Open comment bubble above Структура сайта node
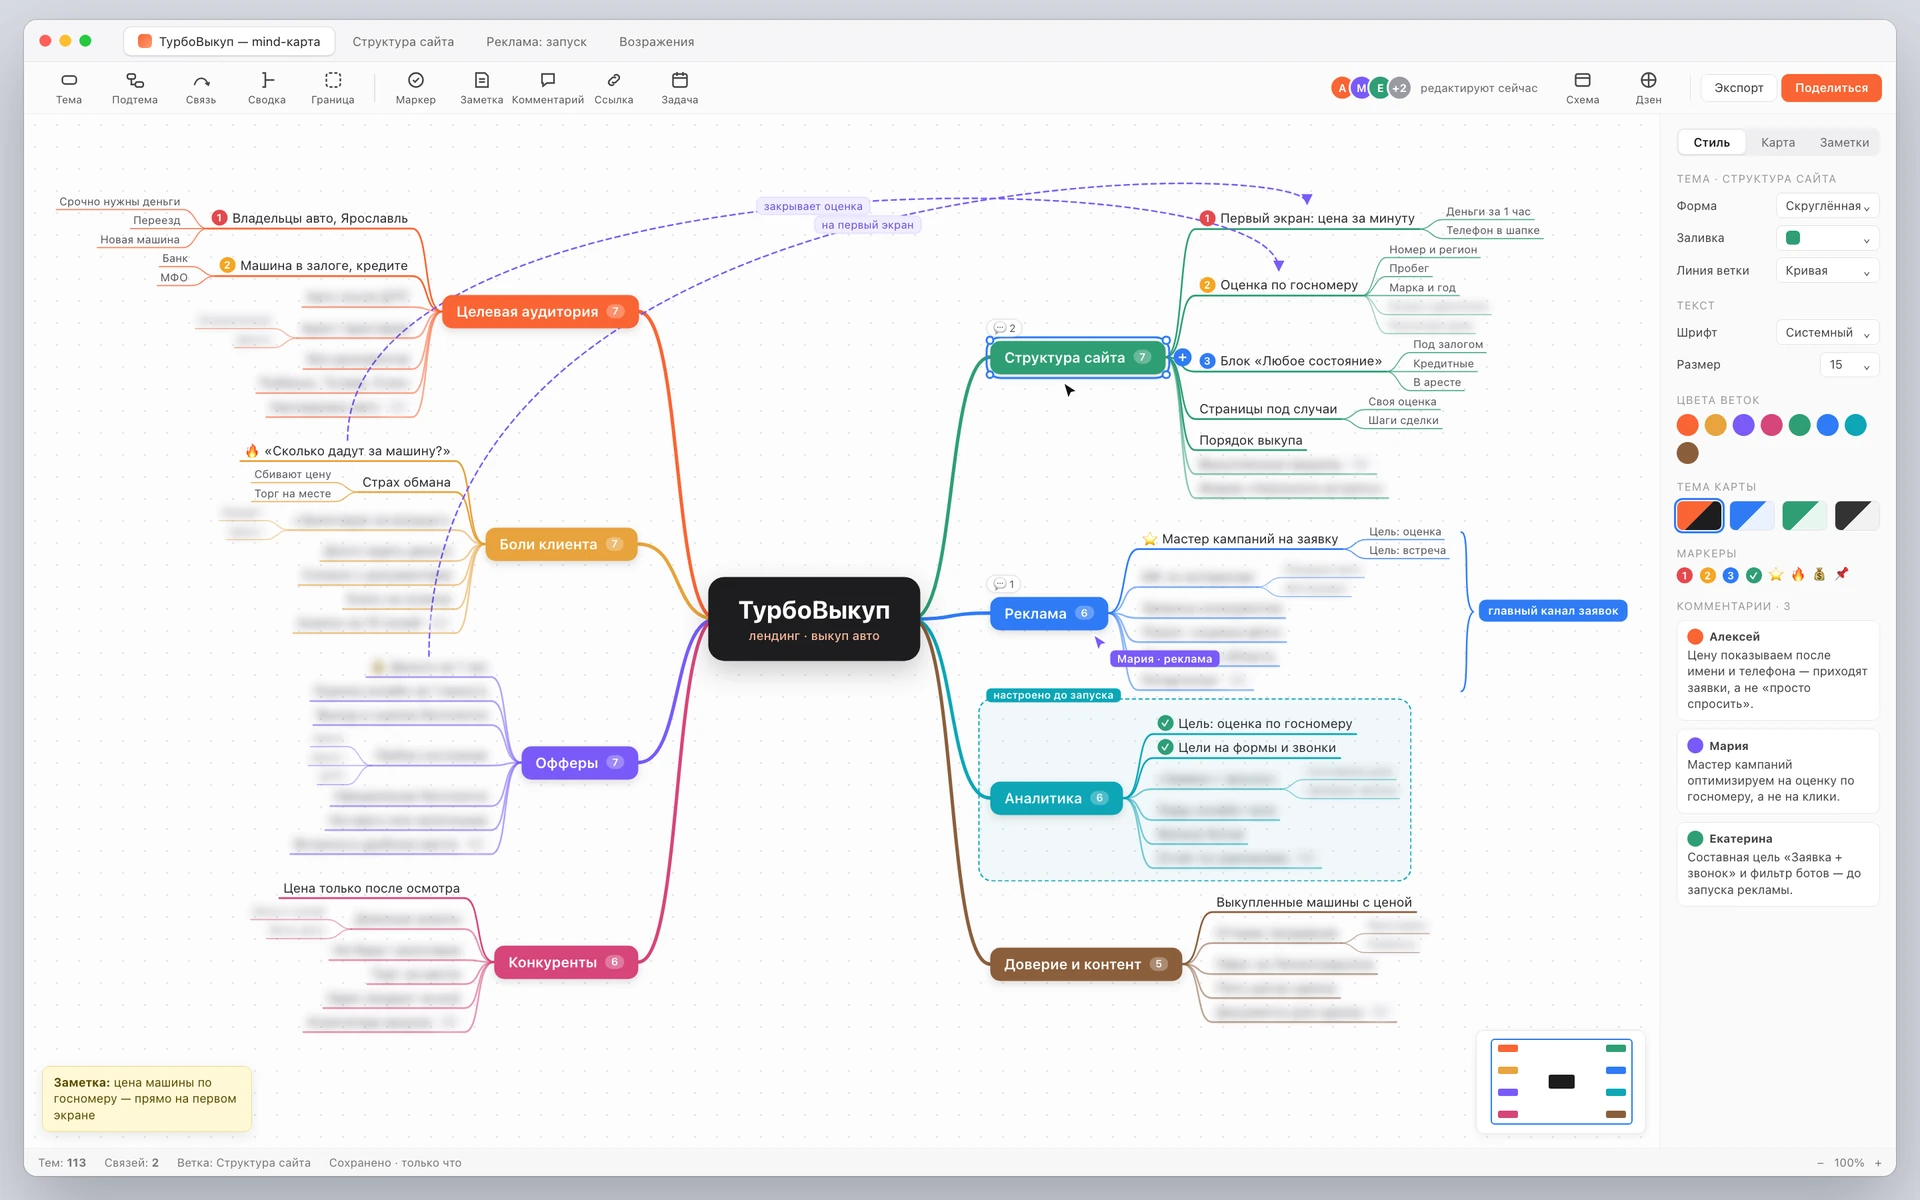Screen dimensions: 1920x1200 pos(1004,328)
